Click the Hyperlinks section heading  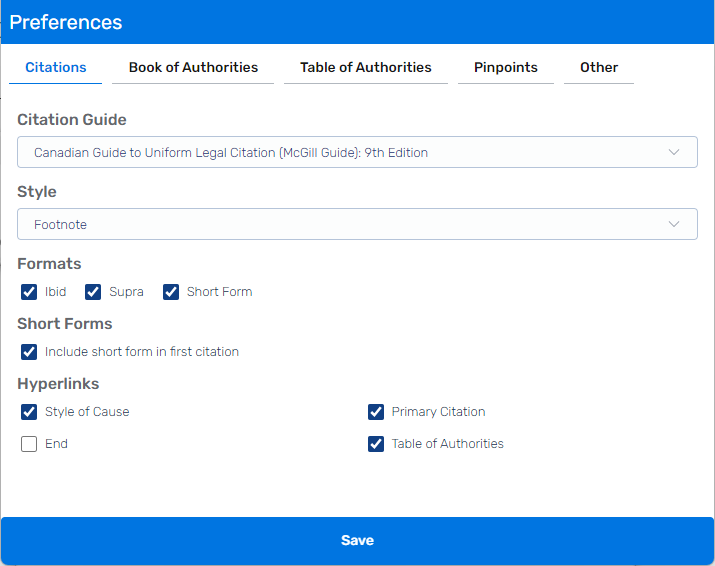point(58,384)
